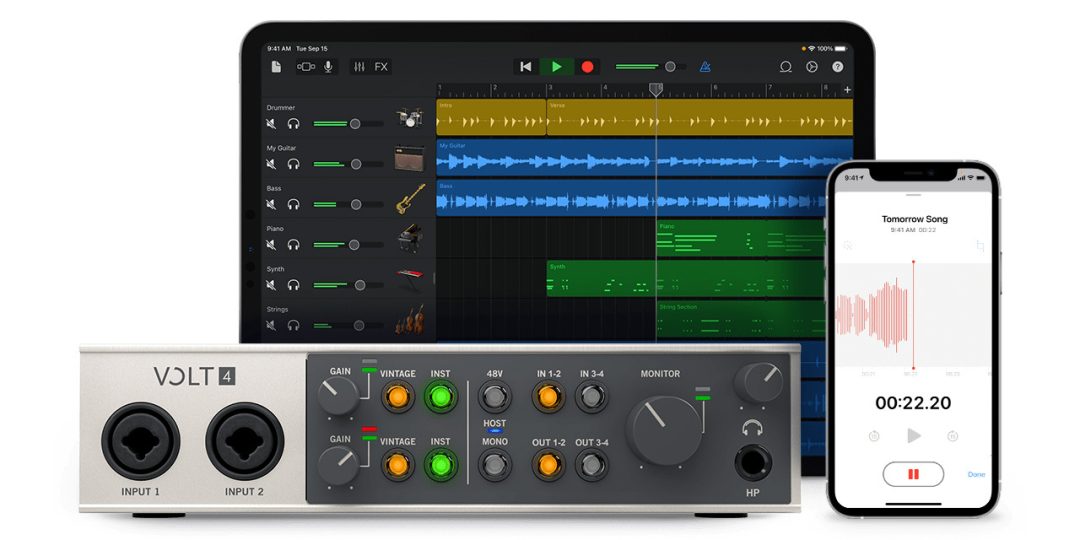Select the green Piano MIDI region

click(741, 238)
